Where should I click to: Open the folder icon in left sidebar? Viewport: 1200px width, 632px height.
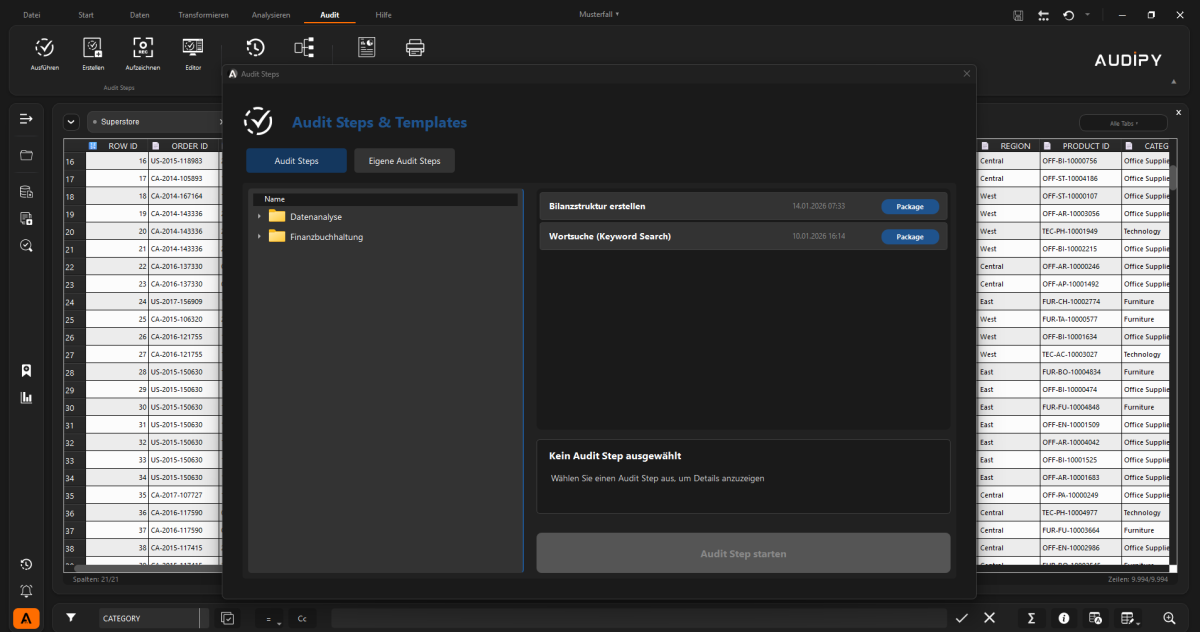pos(26,155)
